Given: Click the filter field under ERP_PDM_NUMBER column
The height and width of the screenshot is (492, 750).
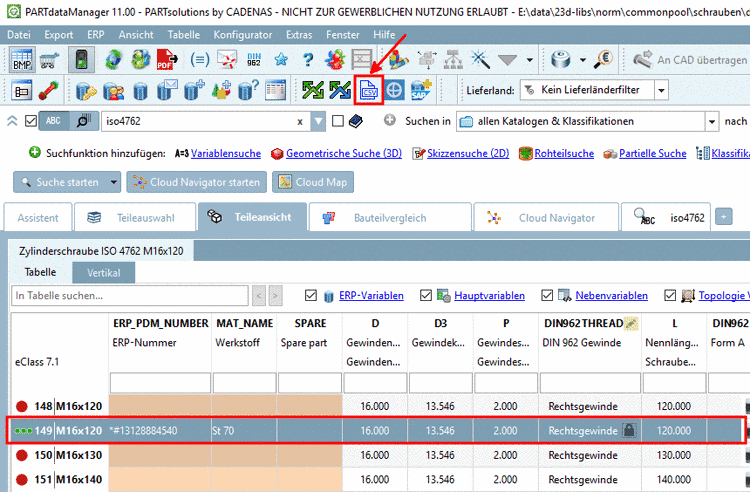Looking at the screenshot, I should pyautogui.click(x=160, y=383).
